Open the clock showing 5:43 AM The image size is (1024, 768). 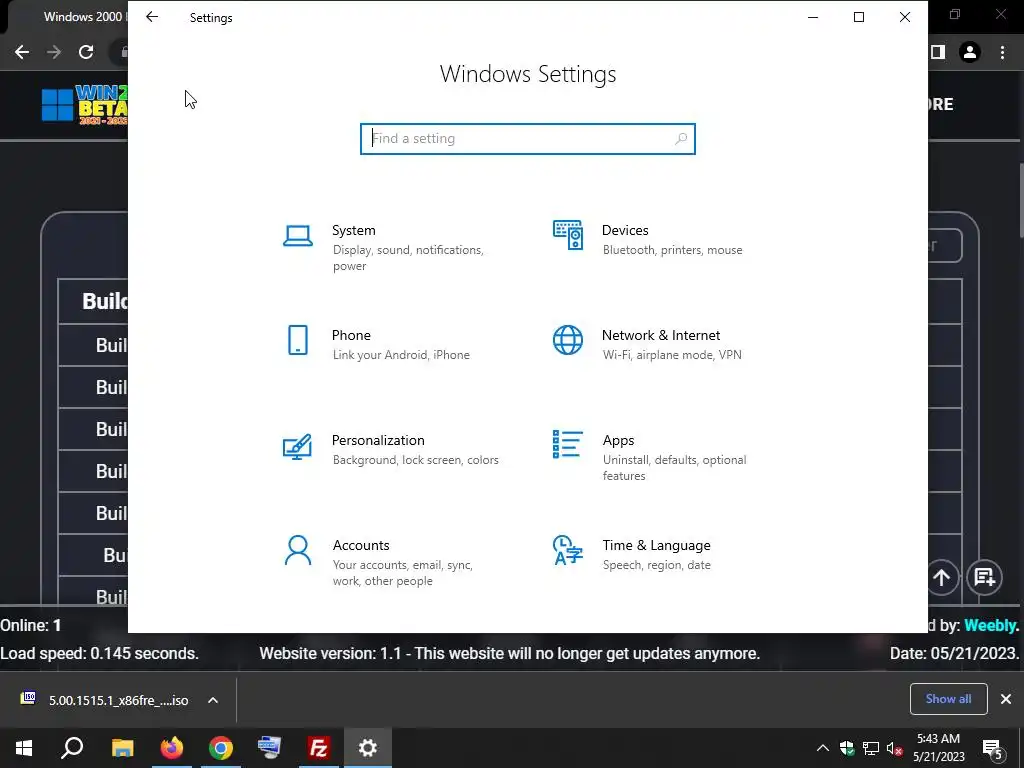coord(938,748)
